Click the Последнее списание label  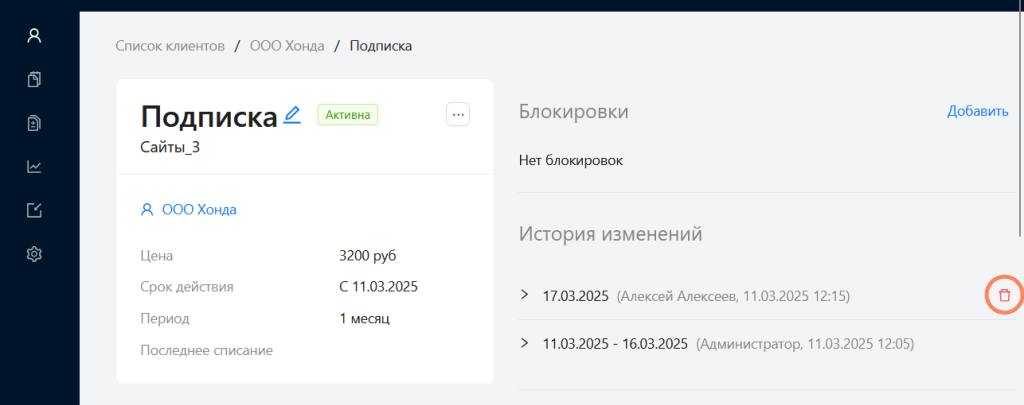click(x=206, y=351)
